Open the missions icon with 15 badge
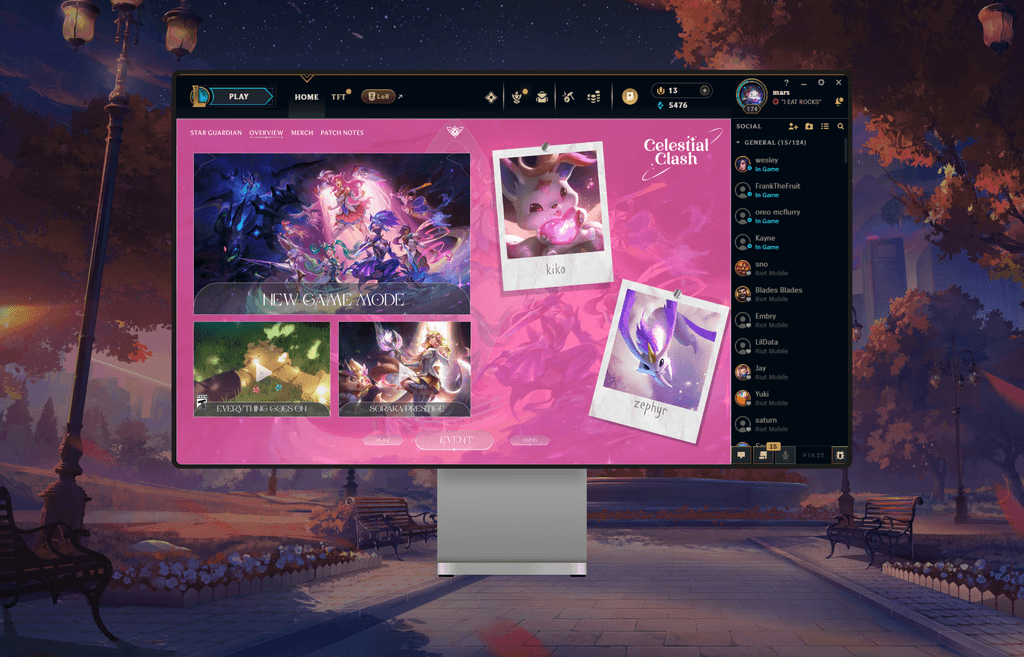This screenshot has height=657, width=1024. coord(763,455)
